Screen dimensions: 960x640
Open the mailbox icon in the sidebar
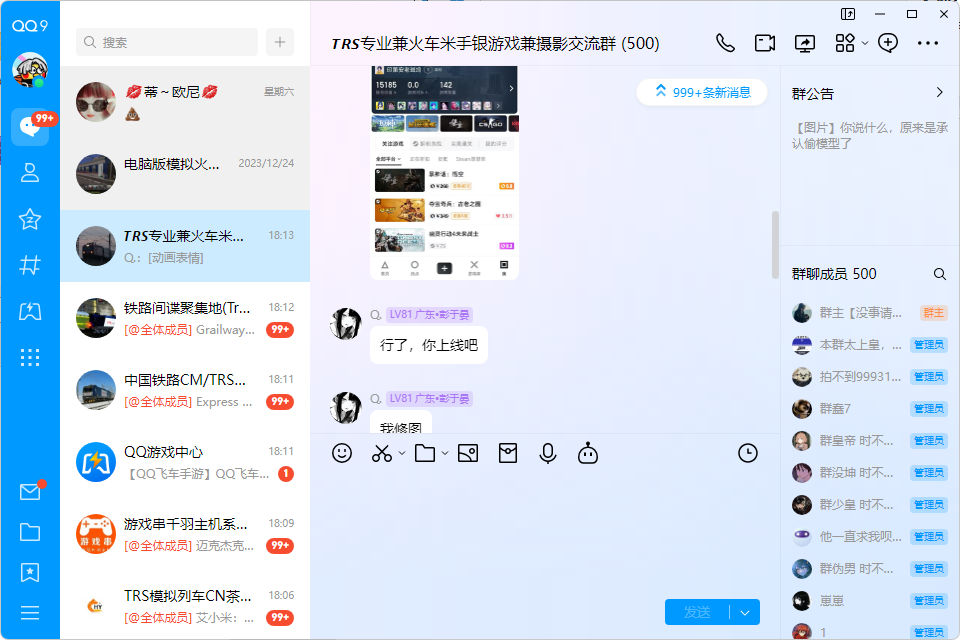click(x=30, y=492)
